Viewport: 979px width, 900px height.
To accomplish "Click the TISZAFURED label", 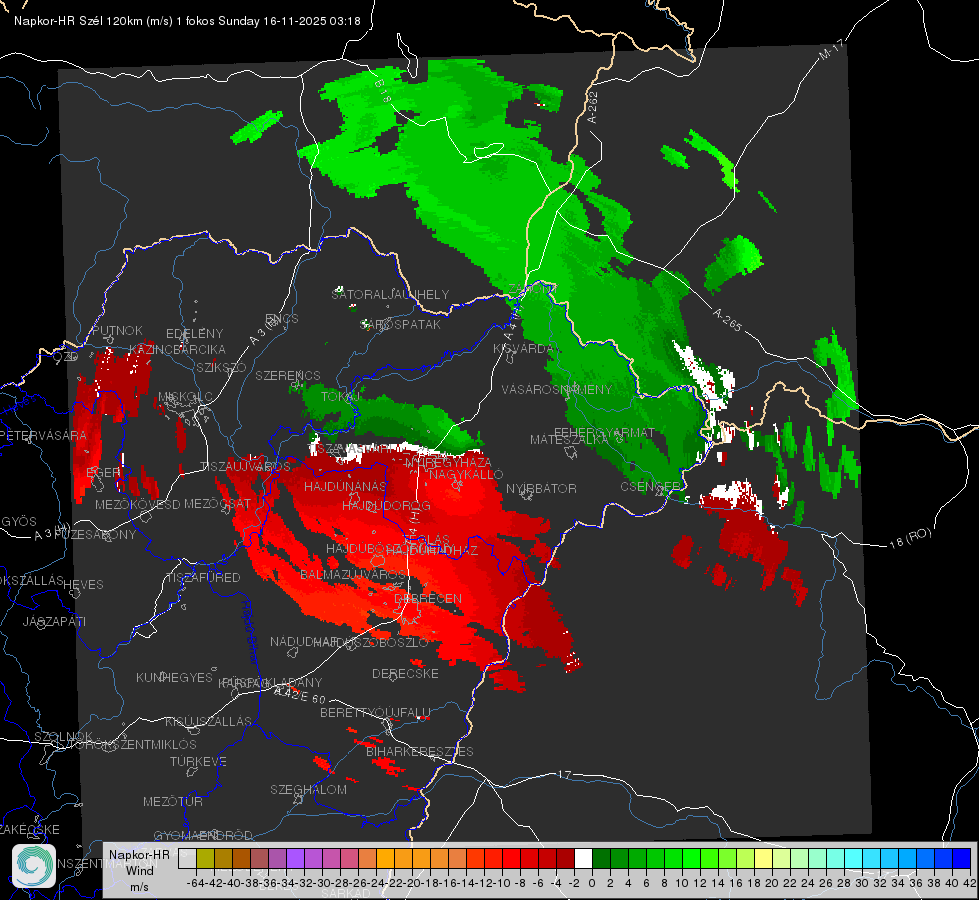I will pyautogui.click(x=203, y=578).
